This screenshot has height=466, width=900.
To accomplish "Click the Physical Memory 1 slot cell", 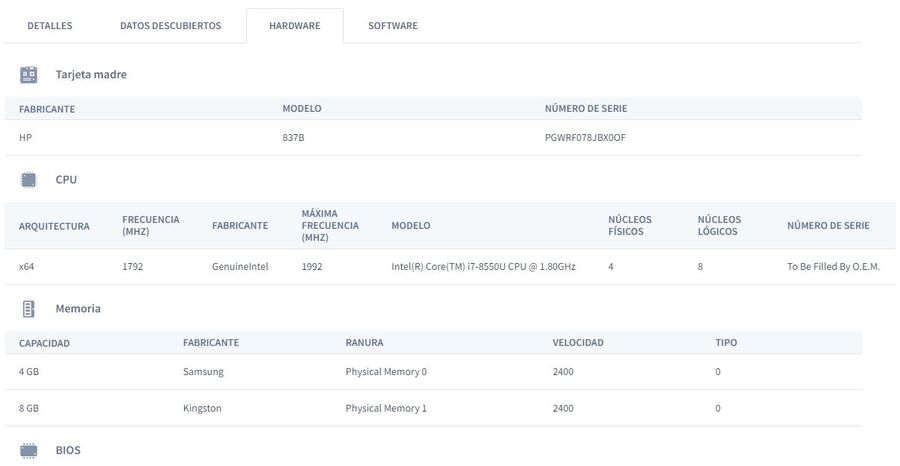I will (x=386, y=409).
